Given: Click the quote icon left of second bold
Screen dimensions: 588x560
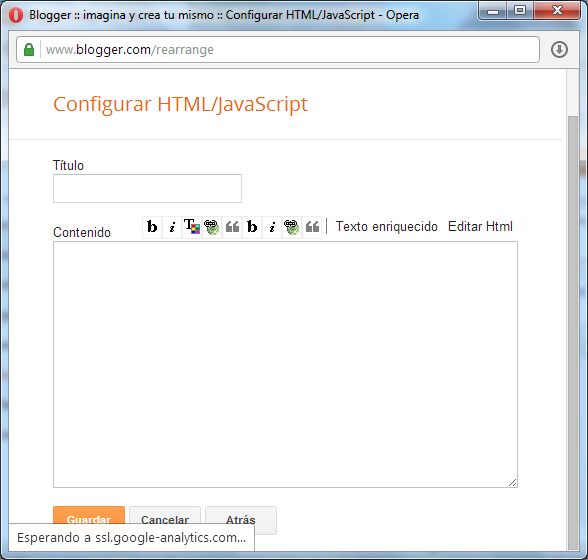Looking at the screenshot, I should coord(232,227).
